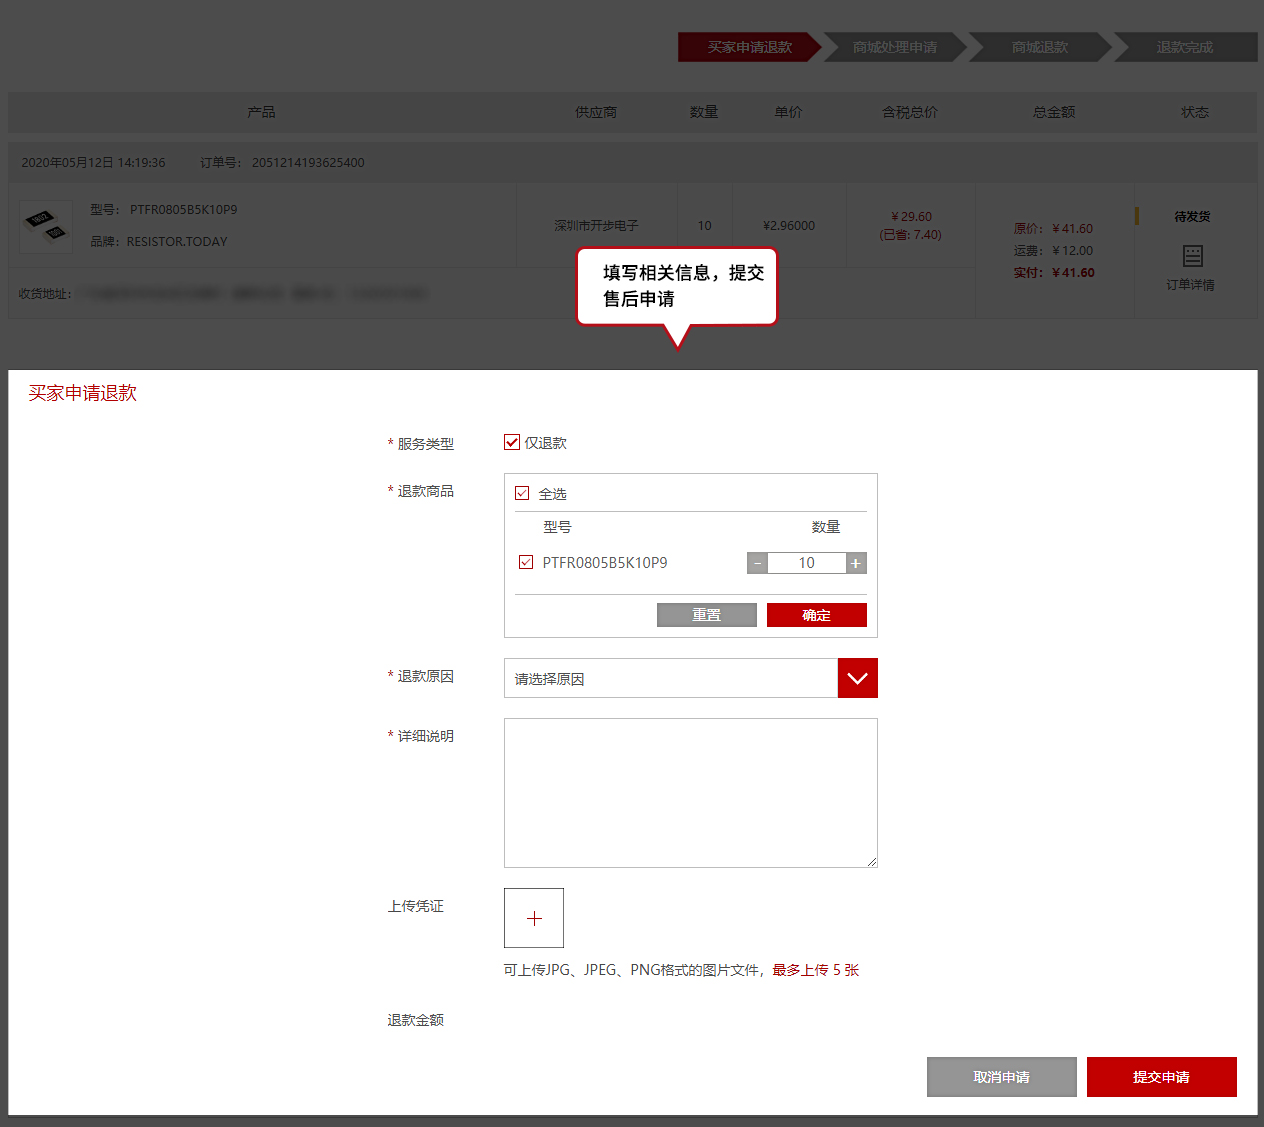Expand the refund reason dropdown arrow
1264x1127 pixels.
tap(857, 678)
